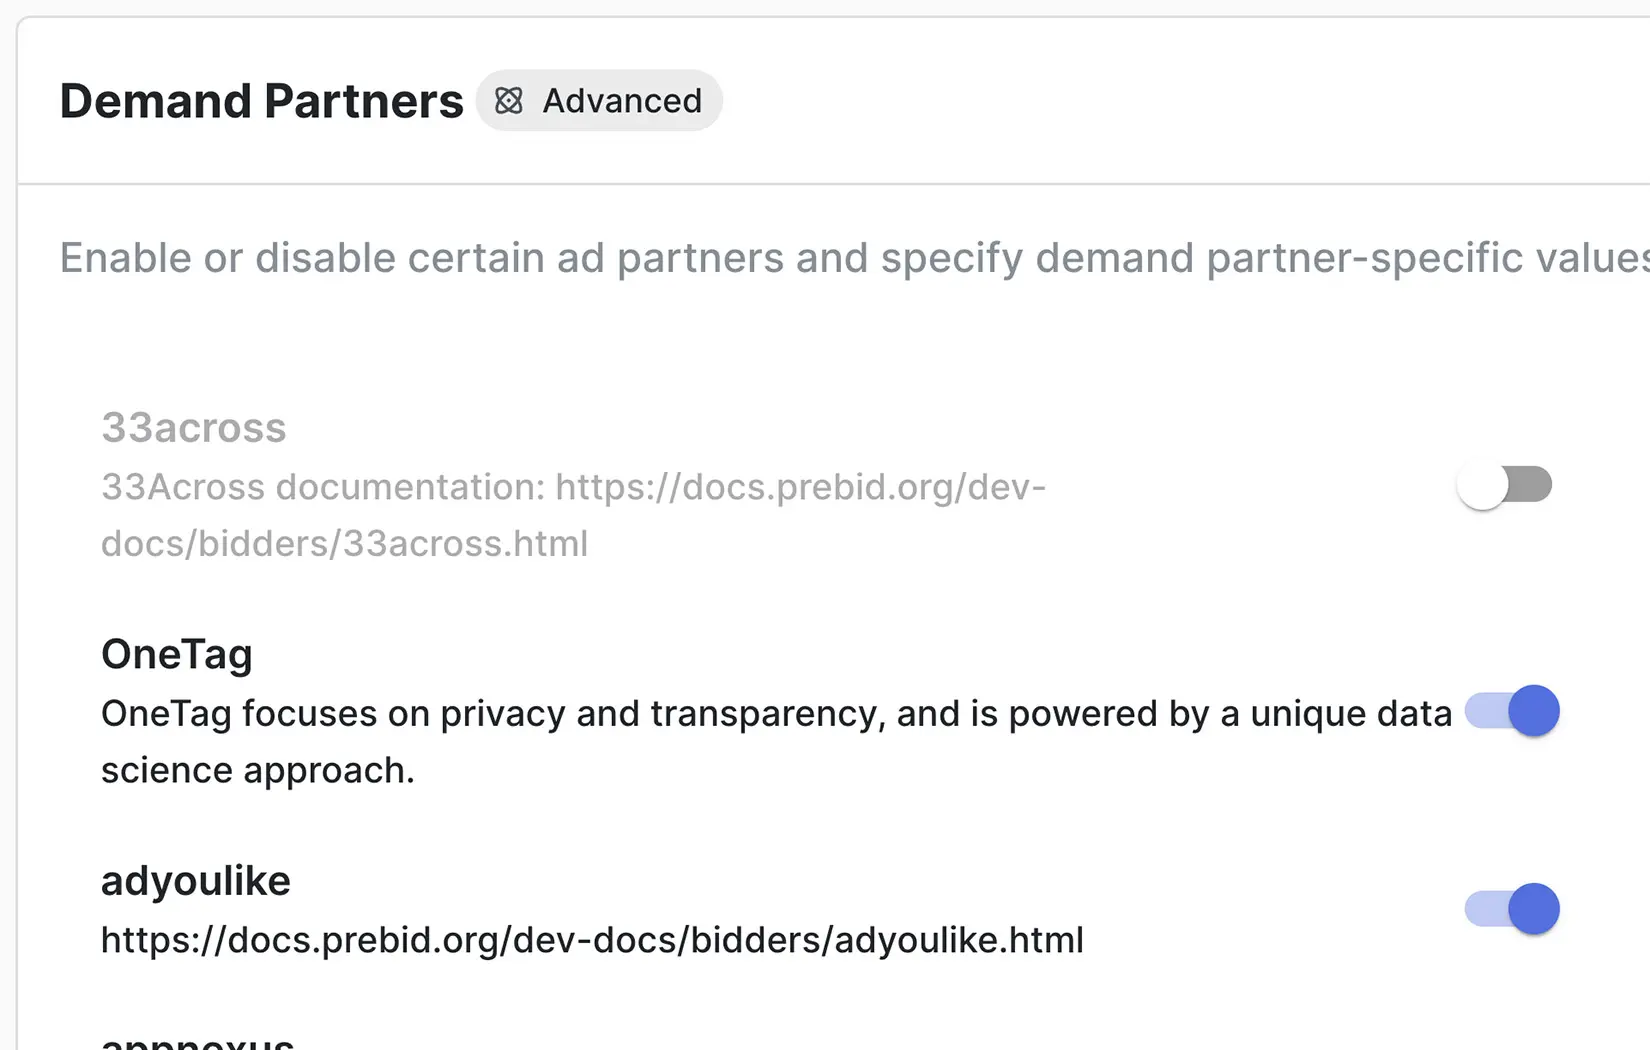This screenshot has height=1050, width=1650.
Task: Select the OneTag partner name
Action: coord(177,655)
